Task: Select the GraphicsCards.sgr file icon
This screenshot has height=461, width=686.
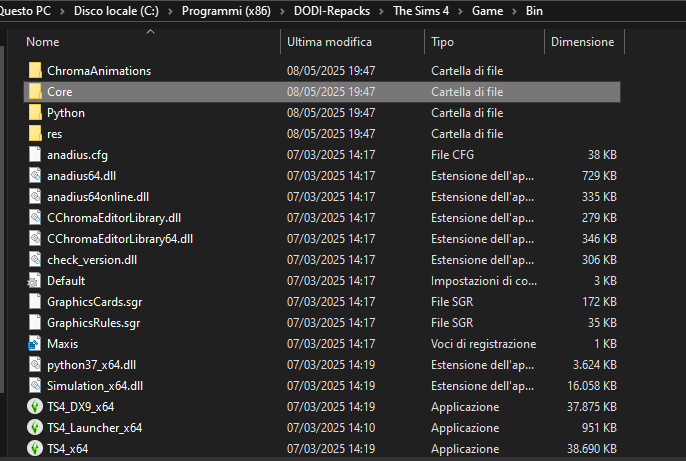Action: point(35,301)
